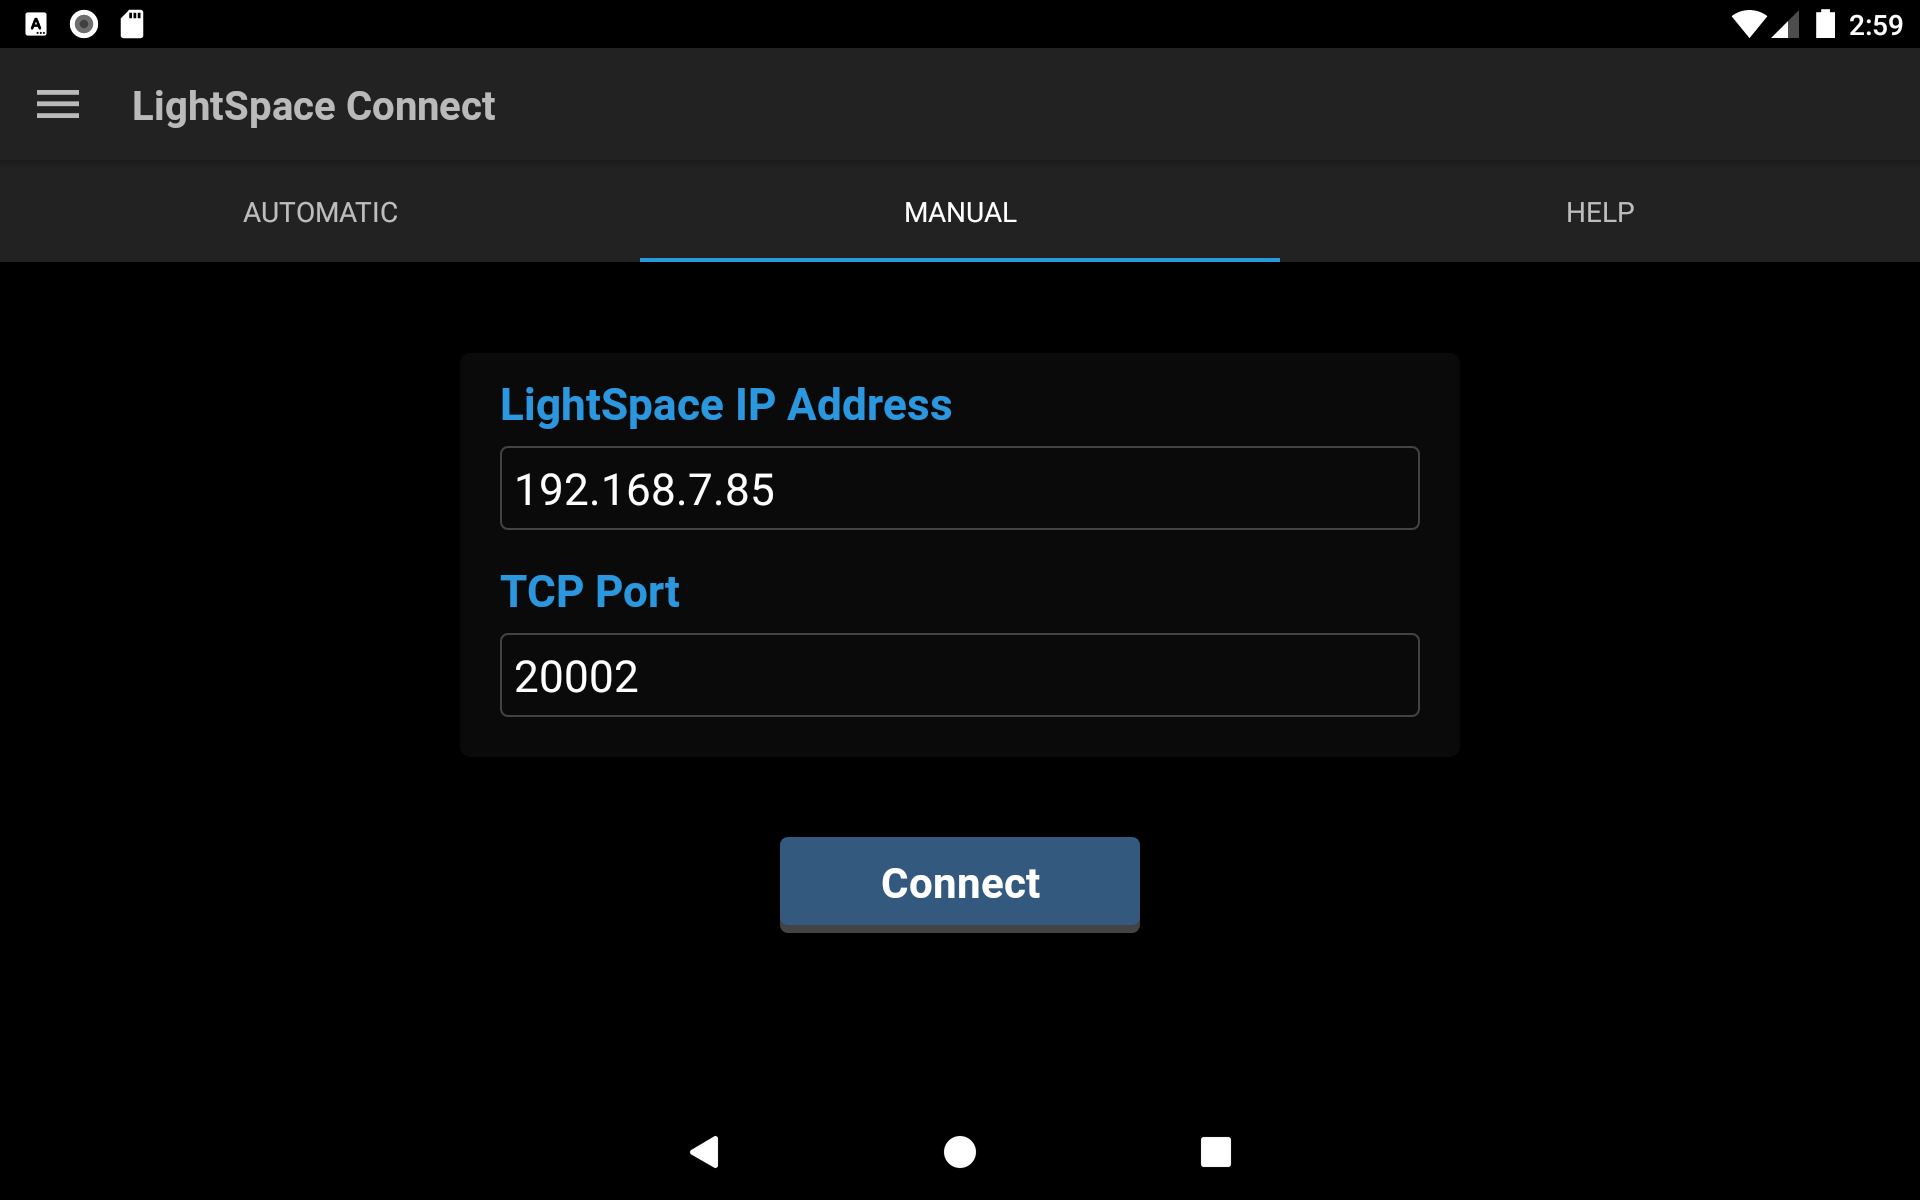Click the LightSpace IP Address field

coord(959,488)
